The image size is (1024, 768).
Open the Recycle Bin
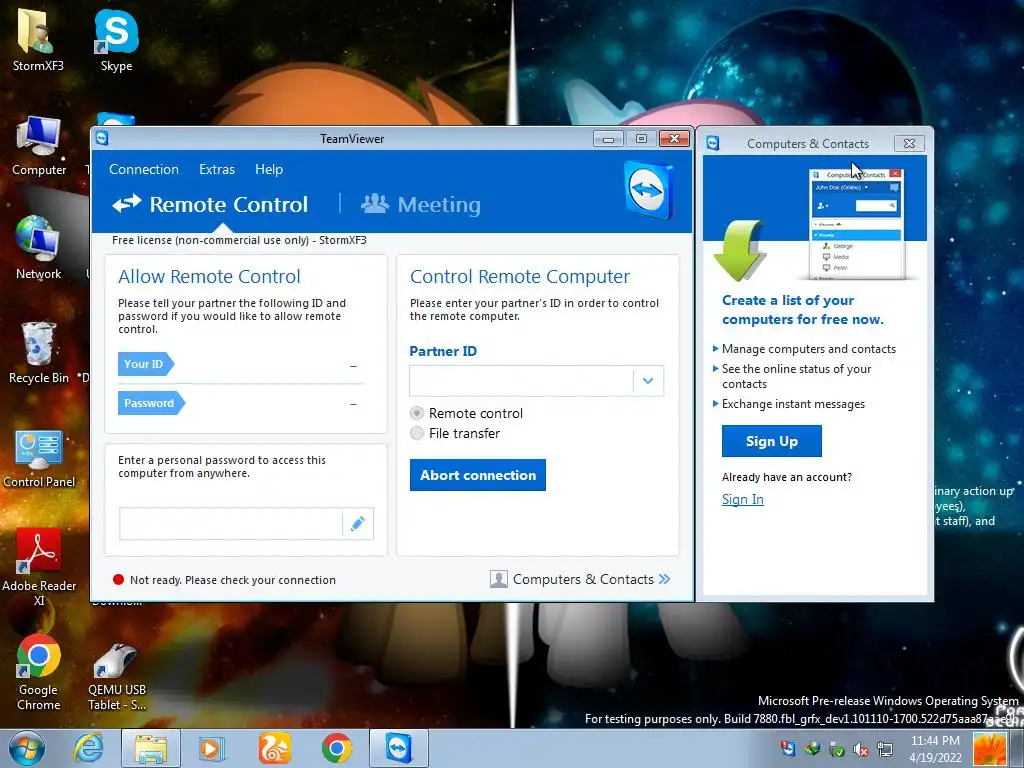tap(39, 353)
